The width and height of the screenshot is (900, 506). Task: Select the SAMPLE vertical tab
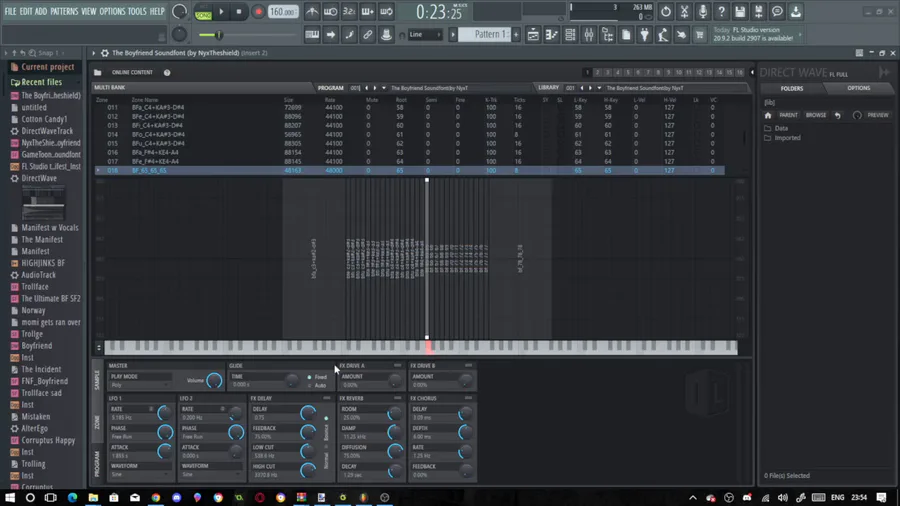97,380
